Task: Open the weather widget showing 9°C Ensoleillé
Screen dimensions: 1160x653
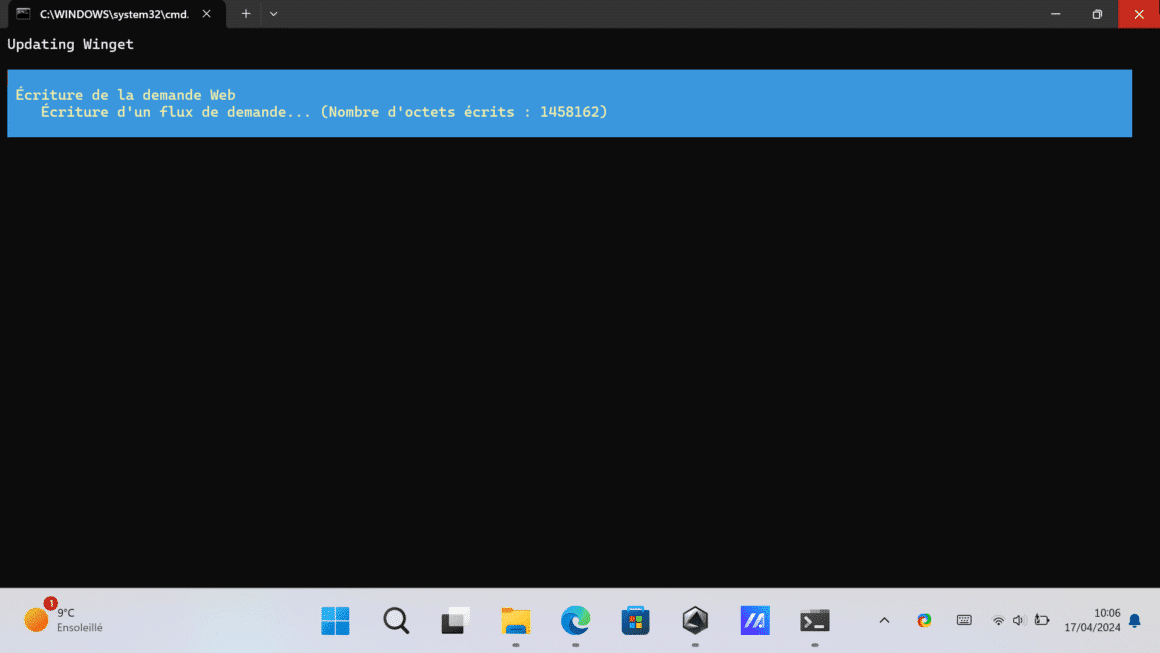Action: (64, 620)
